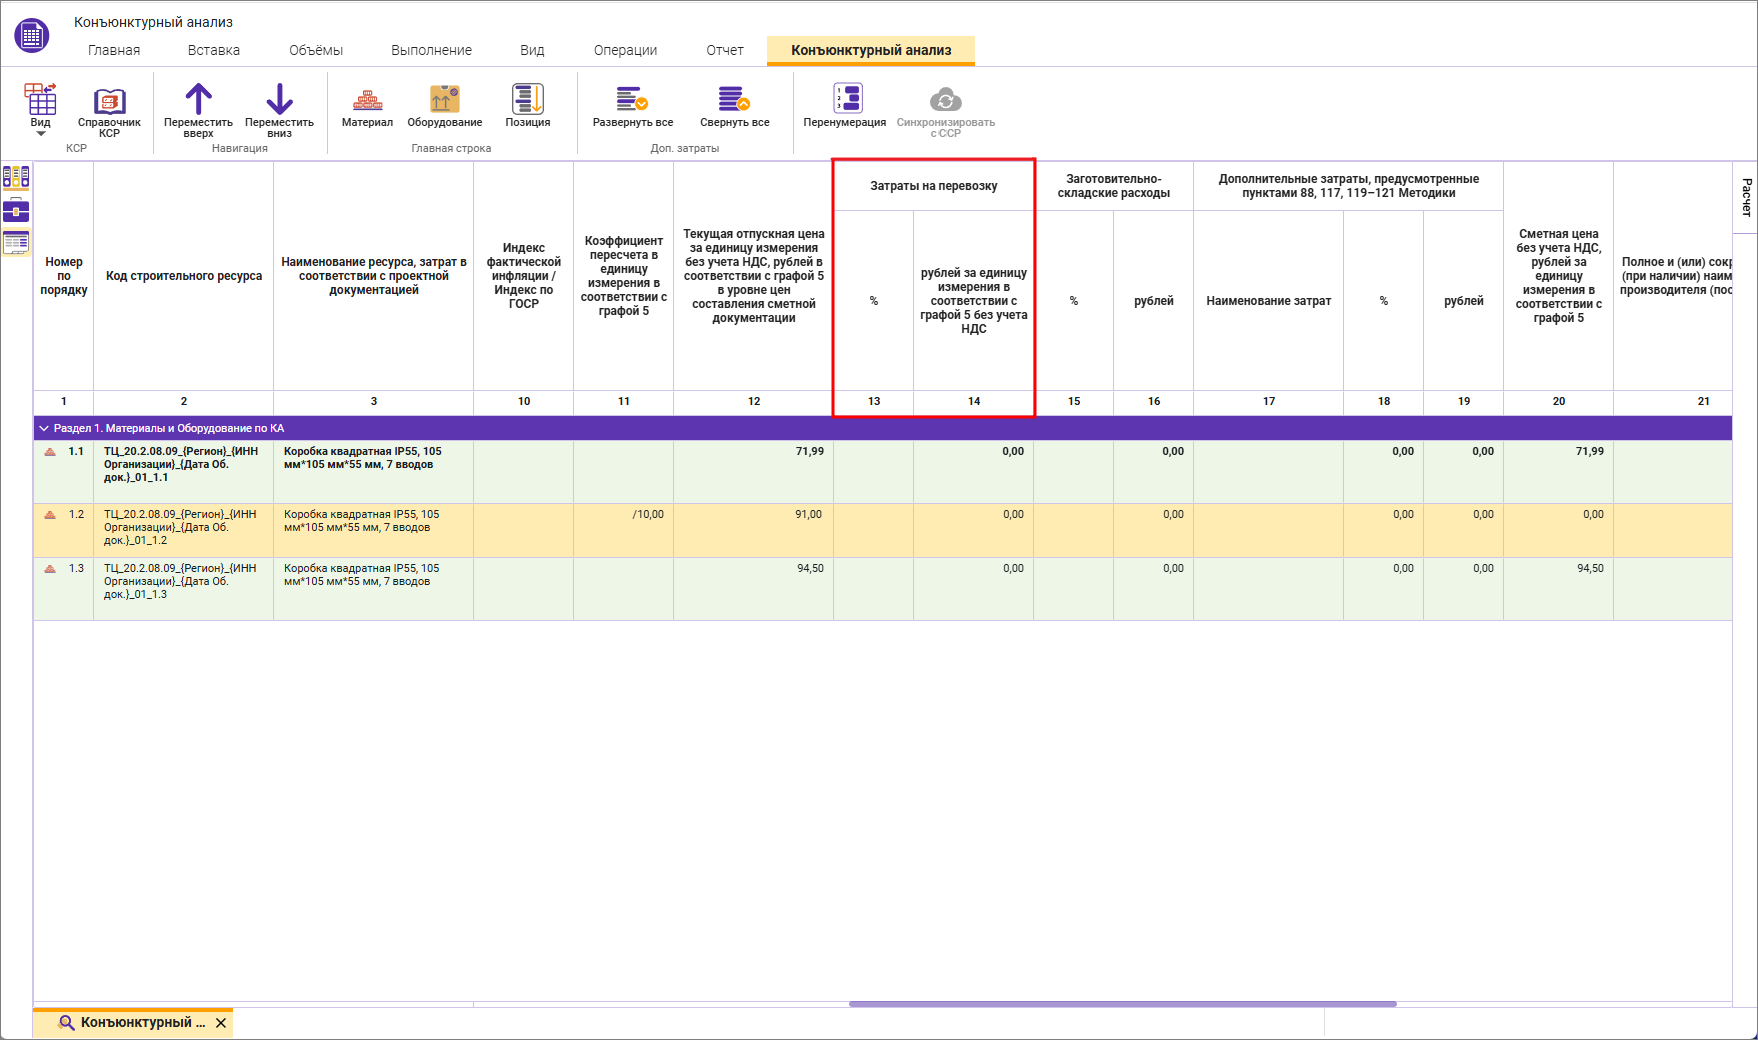This screenshot has height=1040, width=1758.
Task: Click the horizontal scrollbar thumb
Action: pyautogui.click(x=1122, y=1004)
